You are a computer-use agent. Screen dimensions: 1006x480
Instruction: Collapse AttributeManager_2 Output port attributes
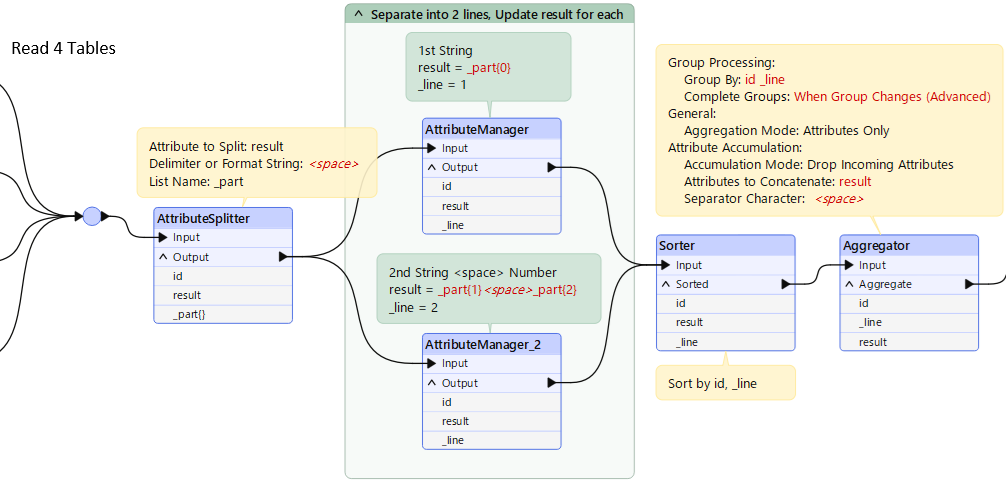(x=431, y=383)
